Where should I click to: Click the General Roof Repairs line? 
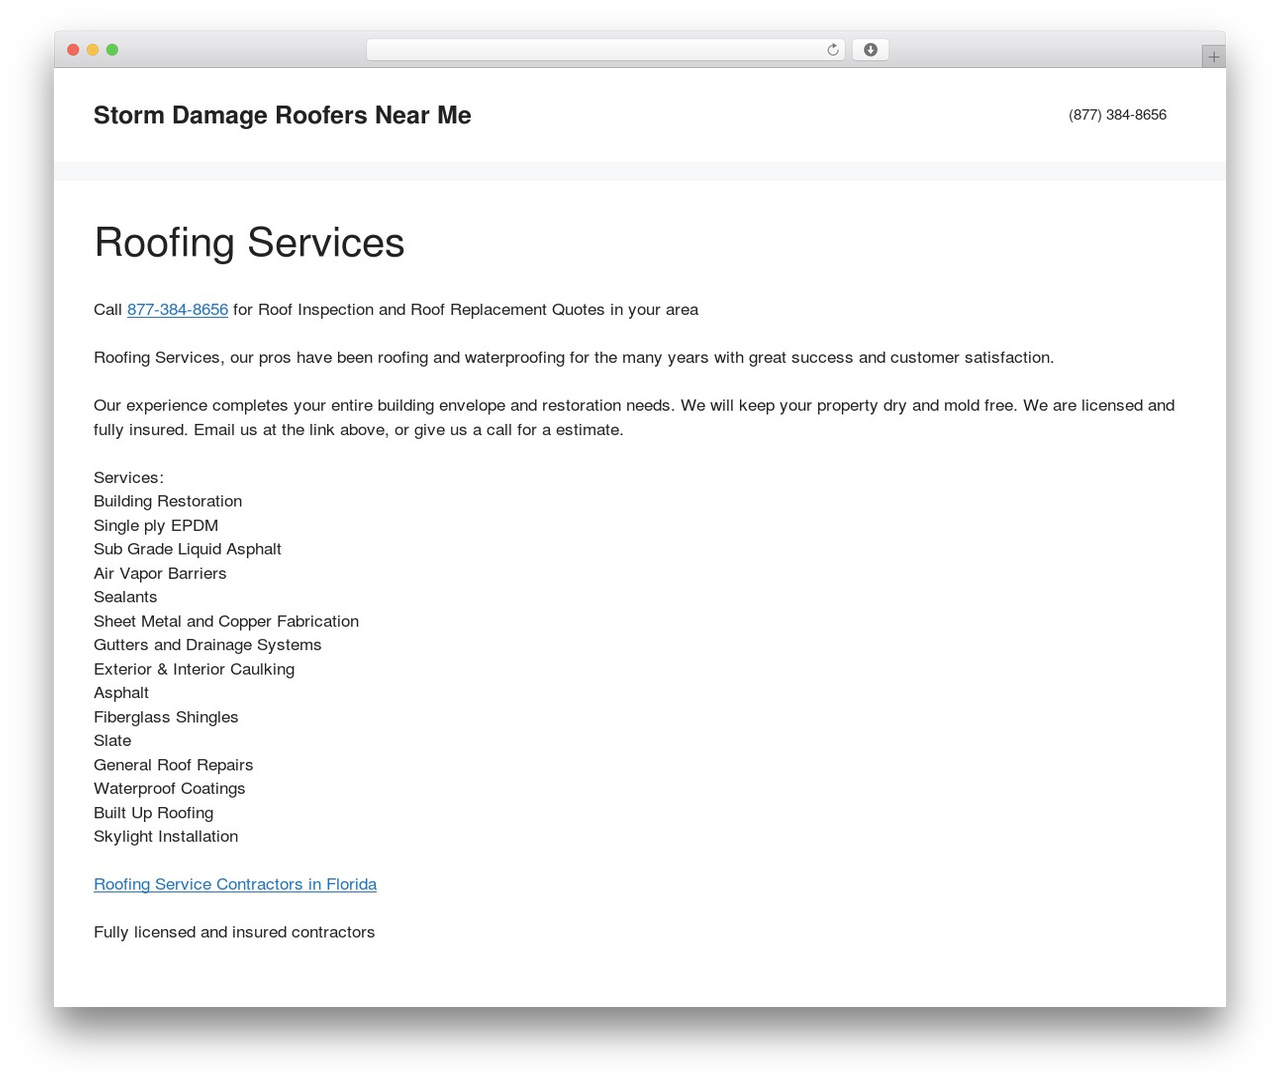[173, 765]
